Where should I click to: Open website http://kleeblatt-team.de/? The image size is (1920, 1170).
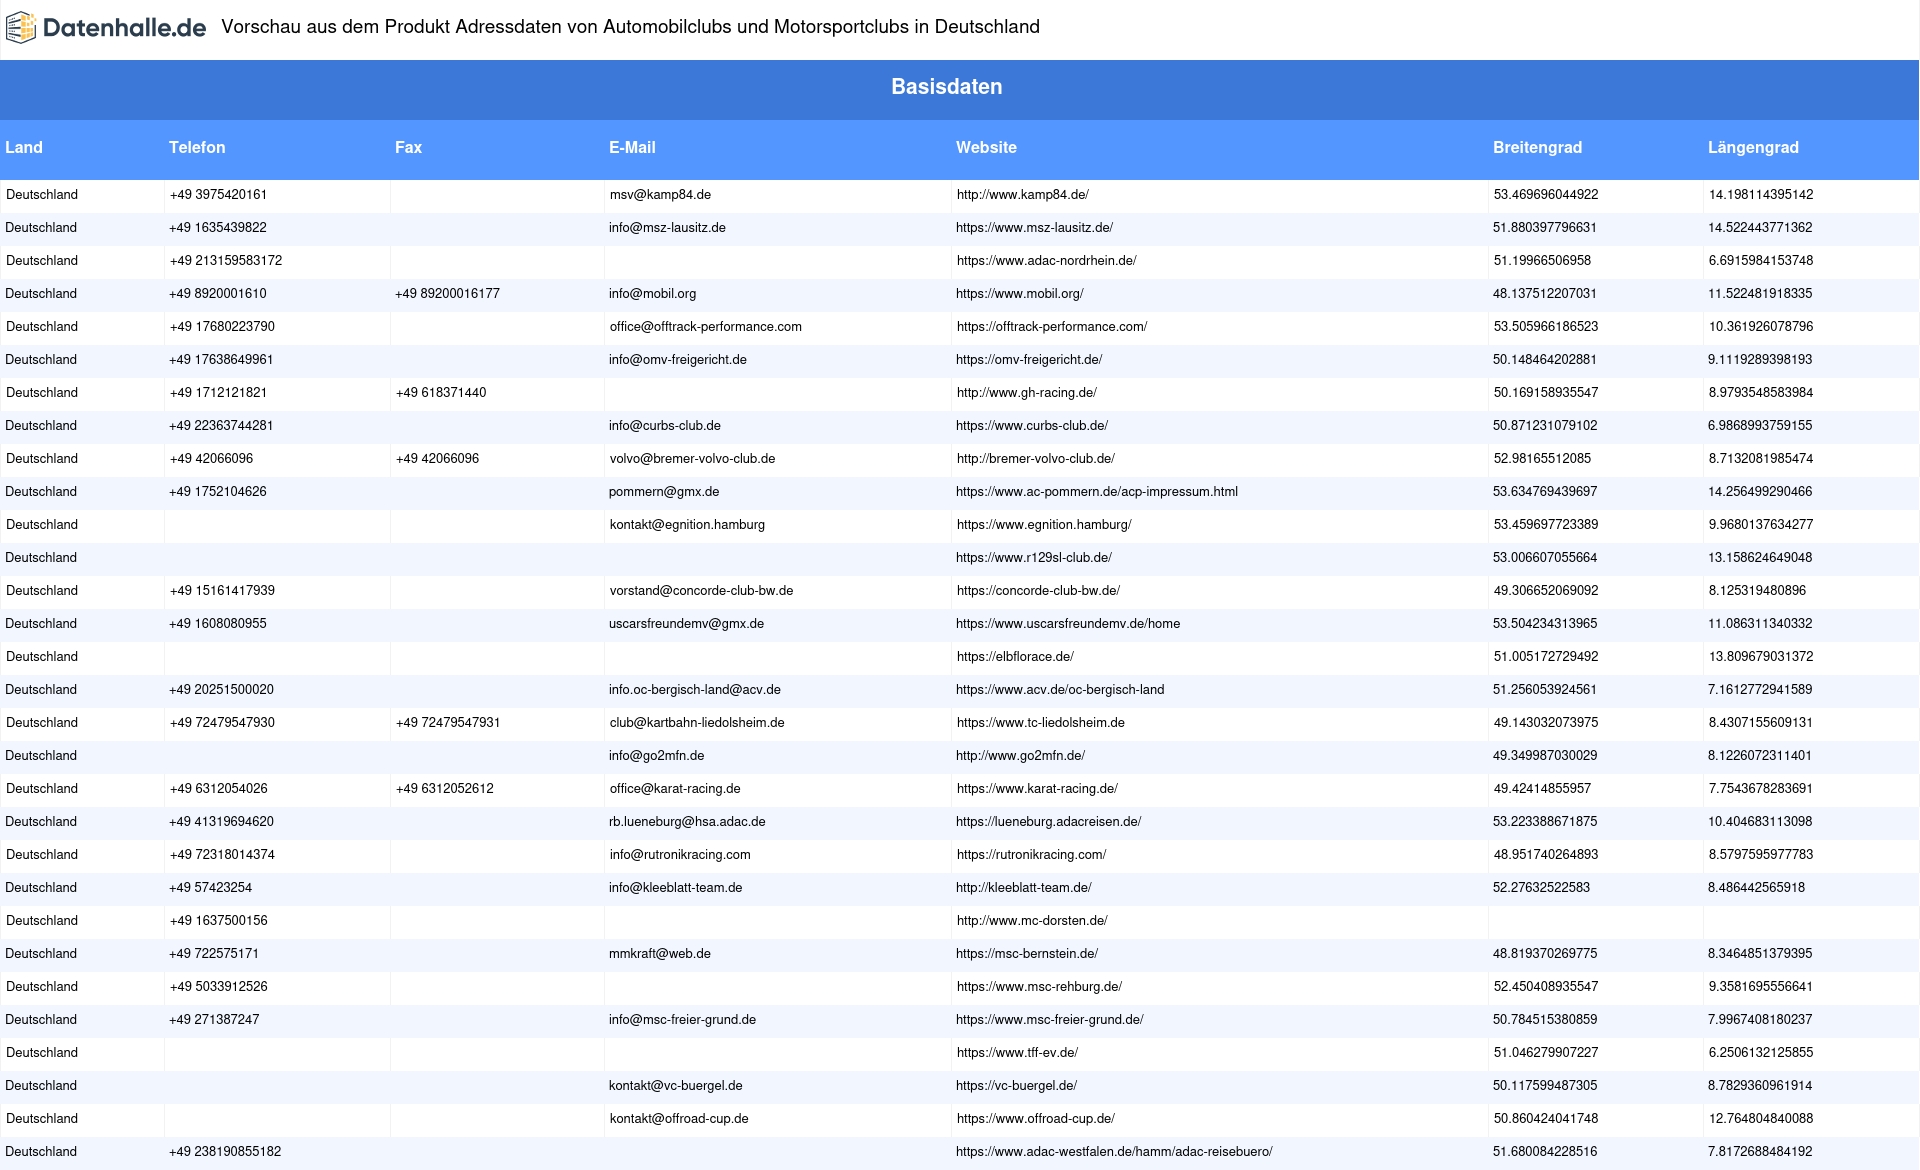point(1023,888)
